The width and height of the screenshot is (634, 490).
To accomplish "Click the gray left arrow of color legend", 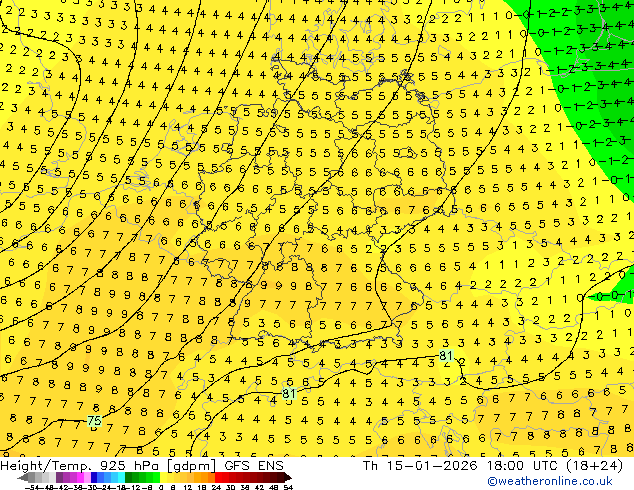I will click(x=23, y=477).
